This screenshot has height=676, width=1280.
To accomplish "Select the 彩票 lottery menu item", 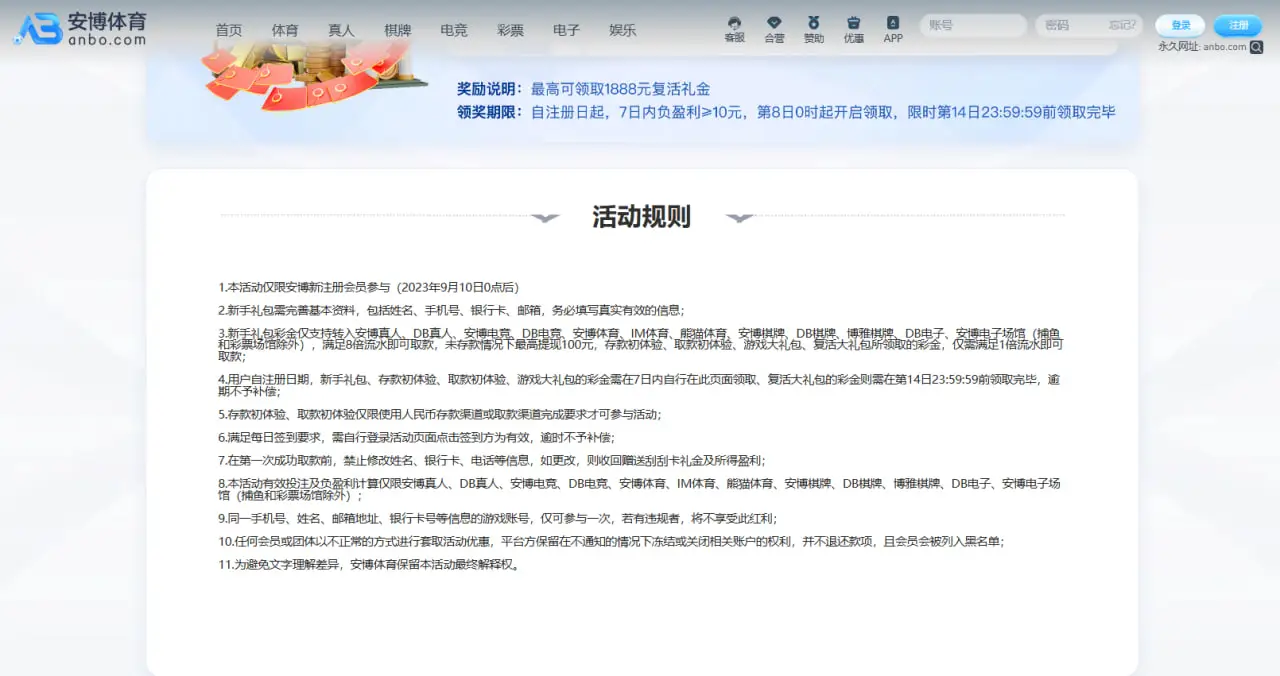I will (510, 30).
